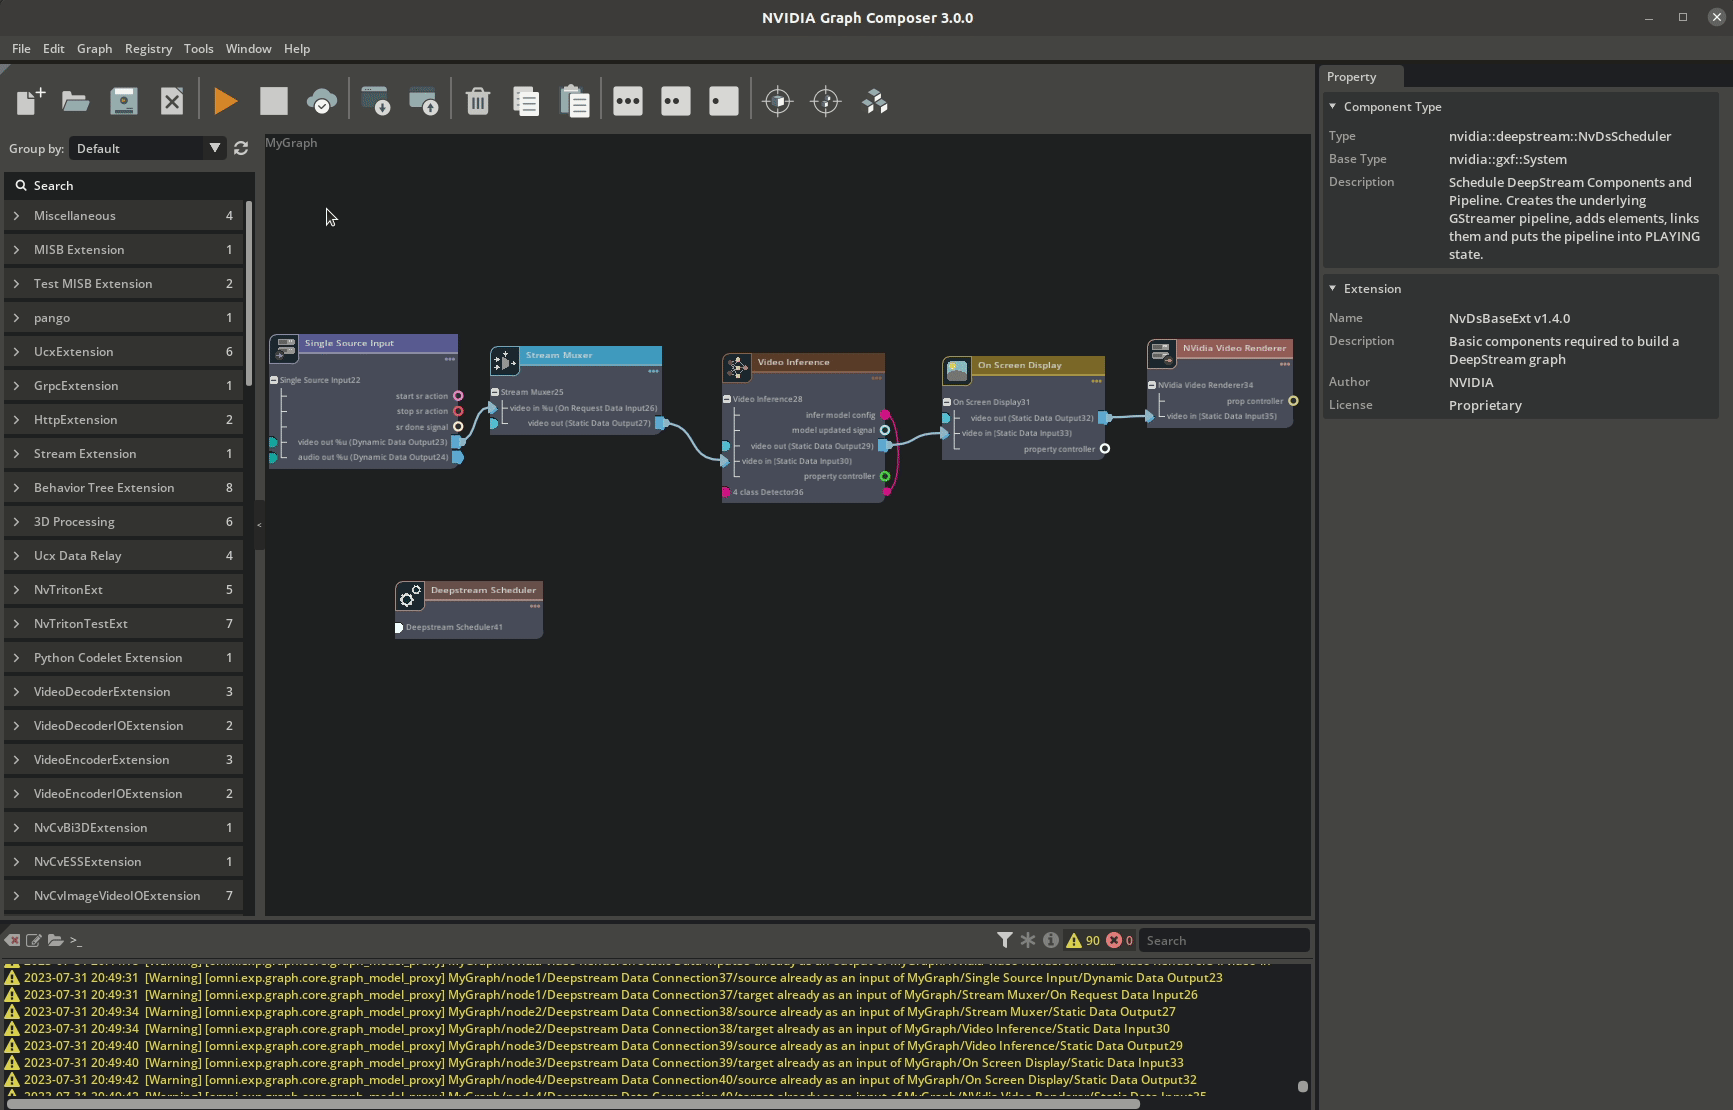Collapse the On Screen Display31 component tree
This screenshot has width=1733, height=1110.
tap(947, 402)
